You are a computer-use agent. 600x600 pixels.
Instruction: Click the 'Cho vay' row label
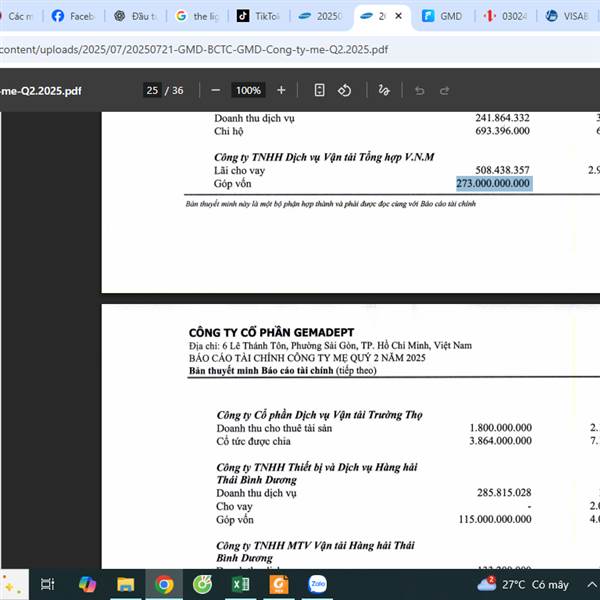point(234,507)
